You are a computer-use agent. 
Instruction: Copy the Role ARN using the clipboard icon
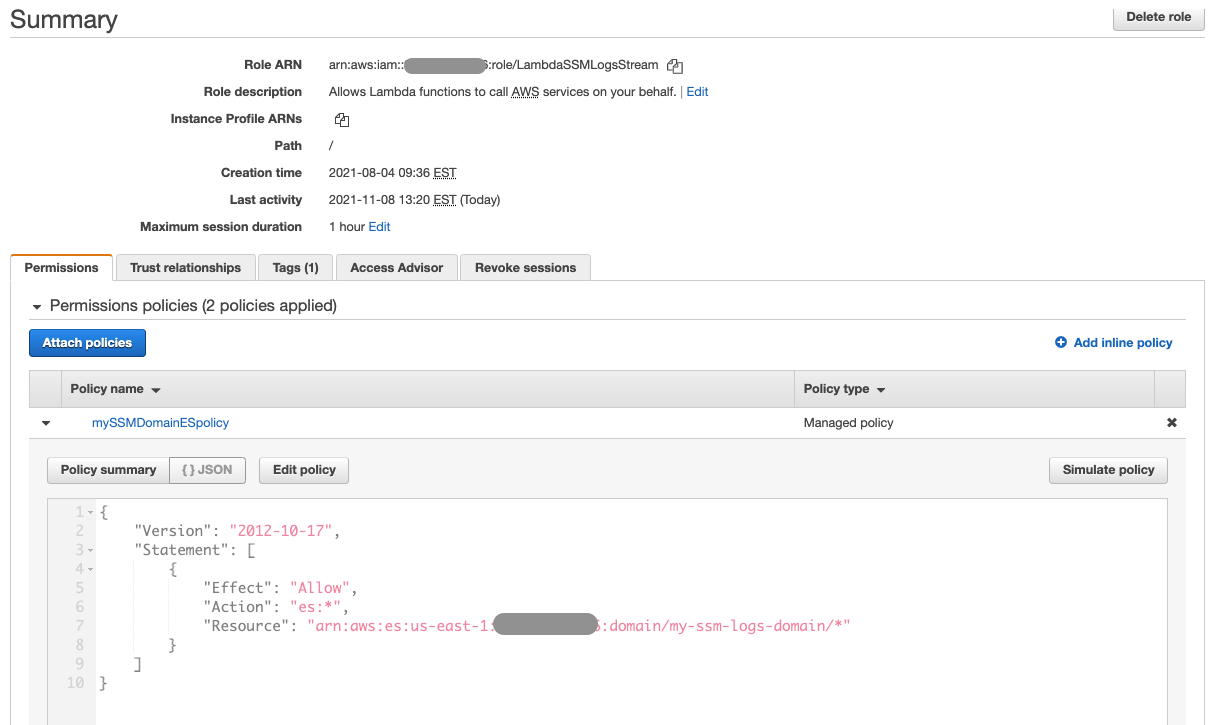click(674, 65)
